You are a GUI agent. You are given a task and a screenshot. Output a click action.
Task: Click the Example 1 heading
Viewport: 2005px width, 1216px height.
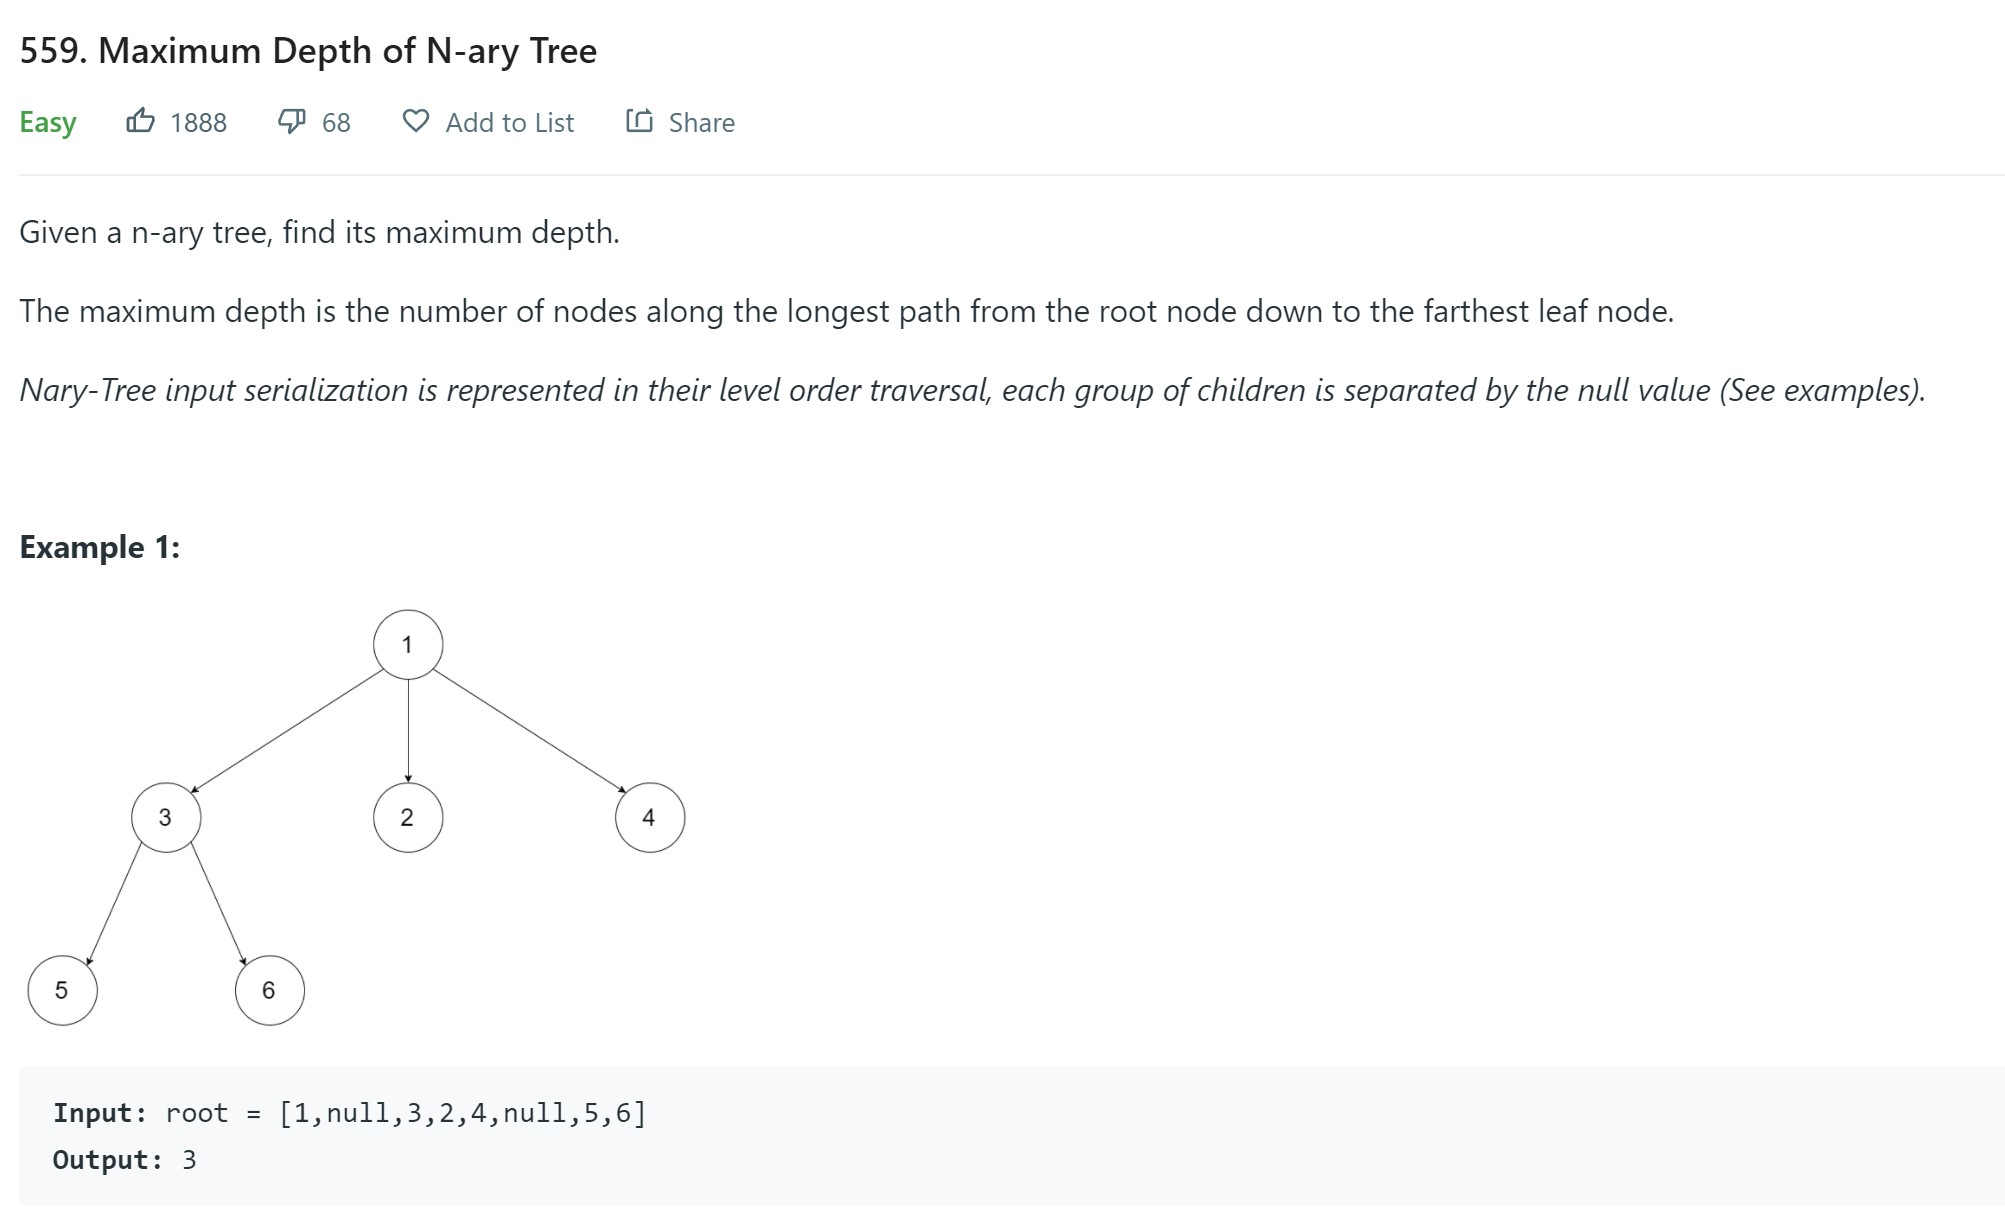100,547
